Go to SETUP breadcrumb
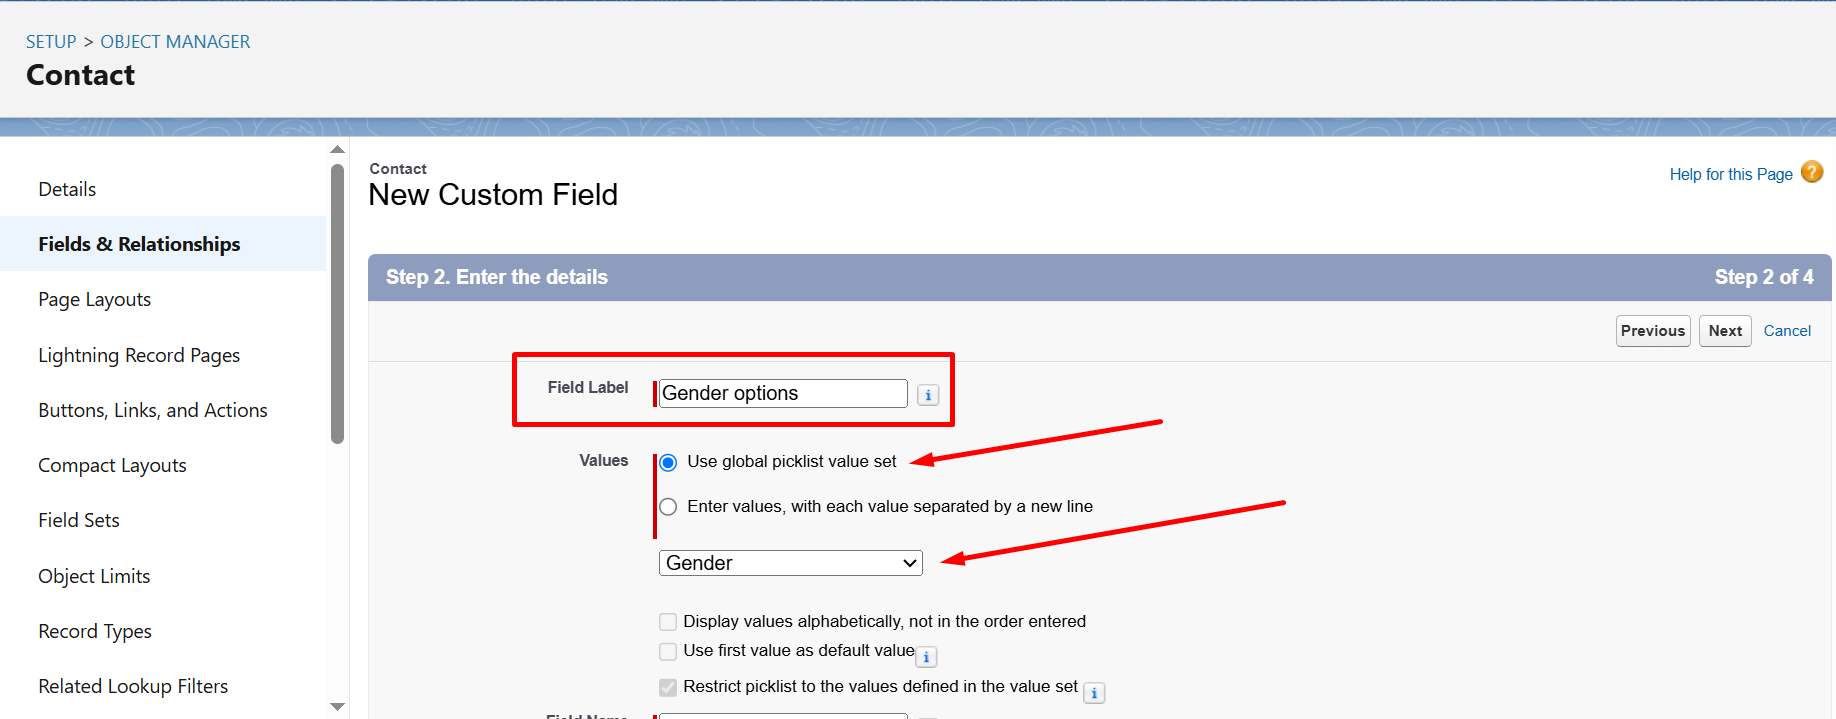 (51, 42)
